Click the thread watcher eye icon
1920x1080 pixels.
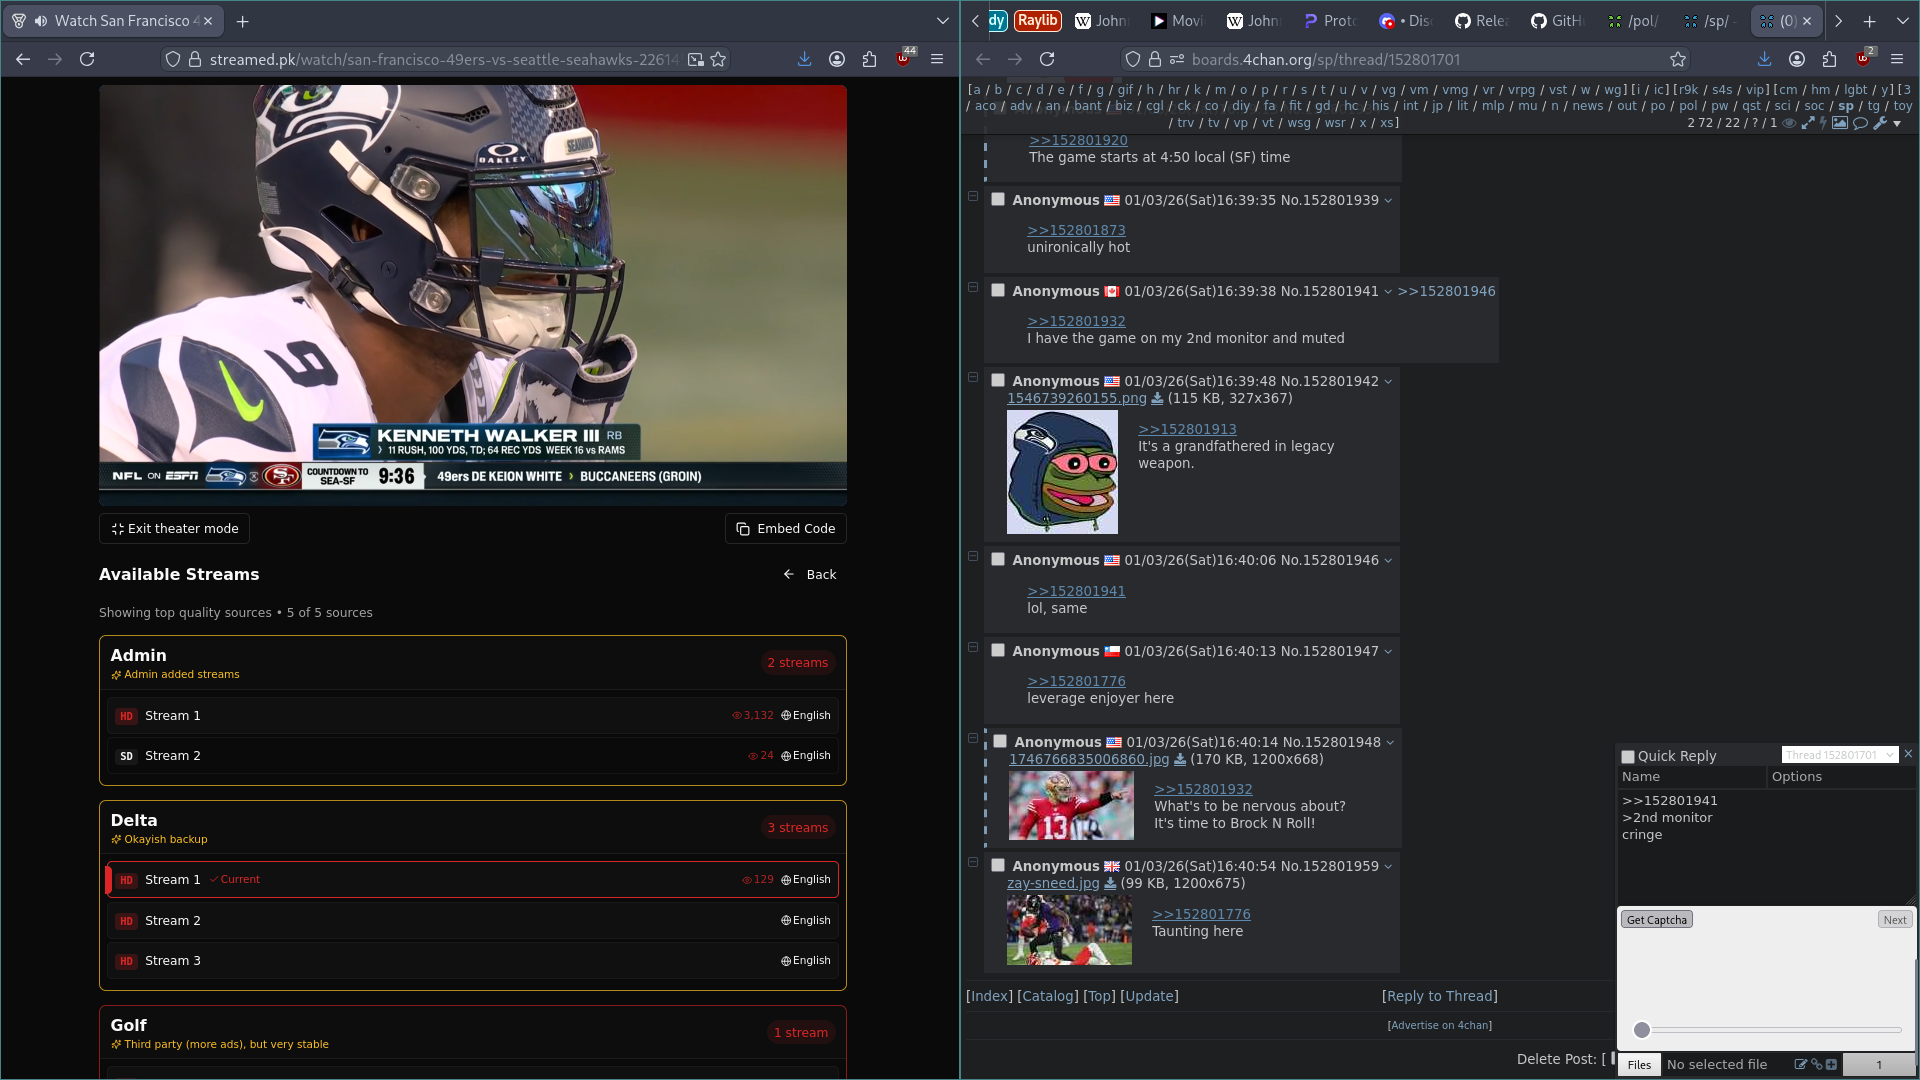click(x=1789, y=123)
